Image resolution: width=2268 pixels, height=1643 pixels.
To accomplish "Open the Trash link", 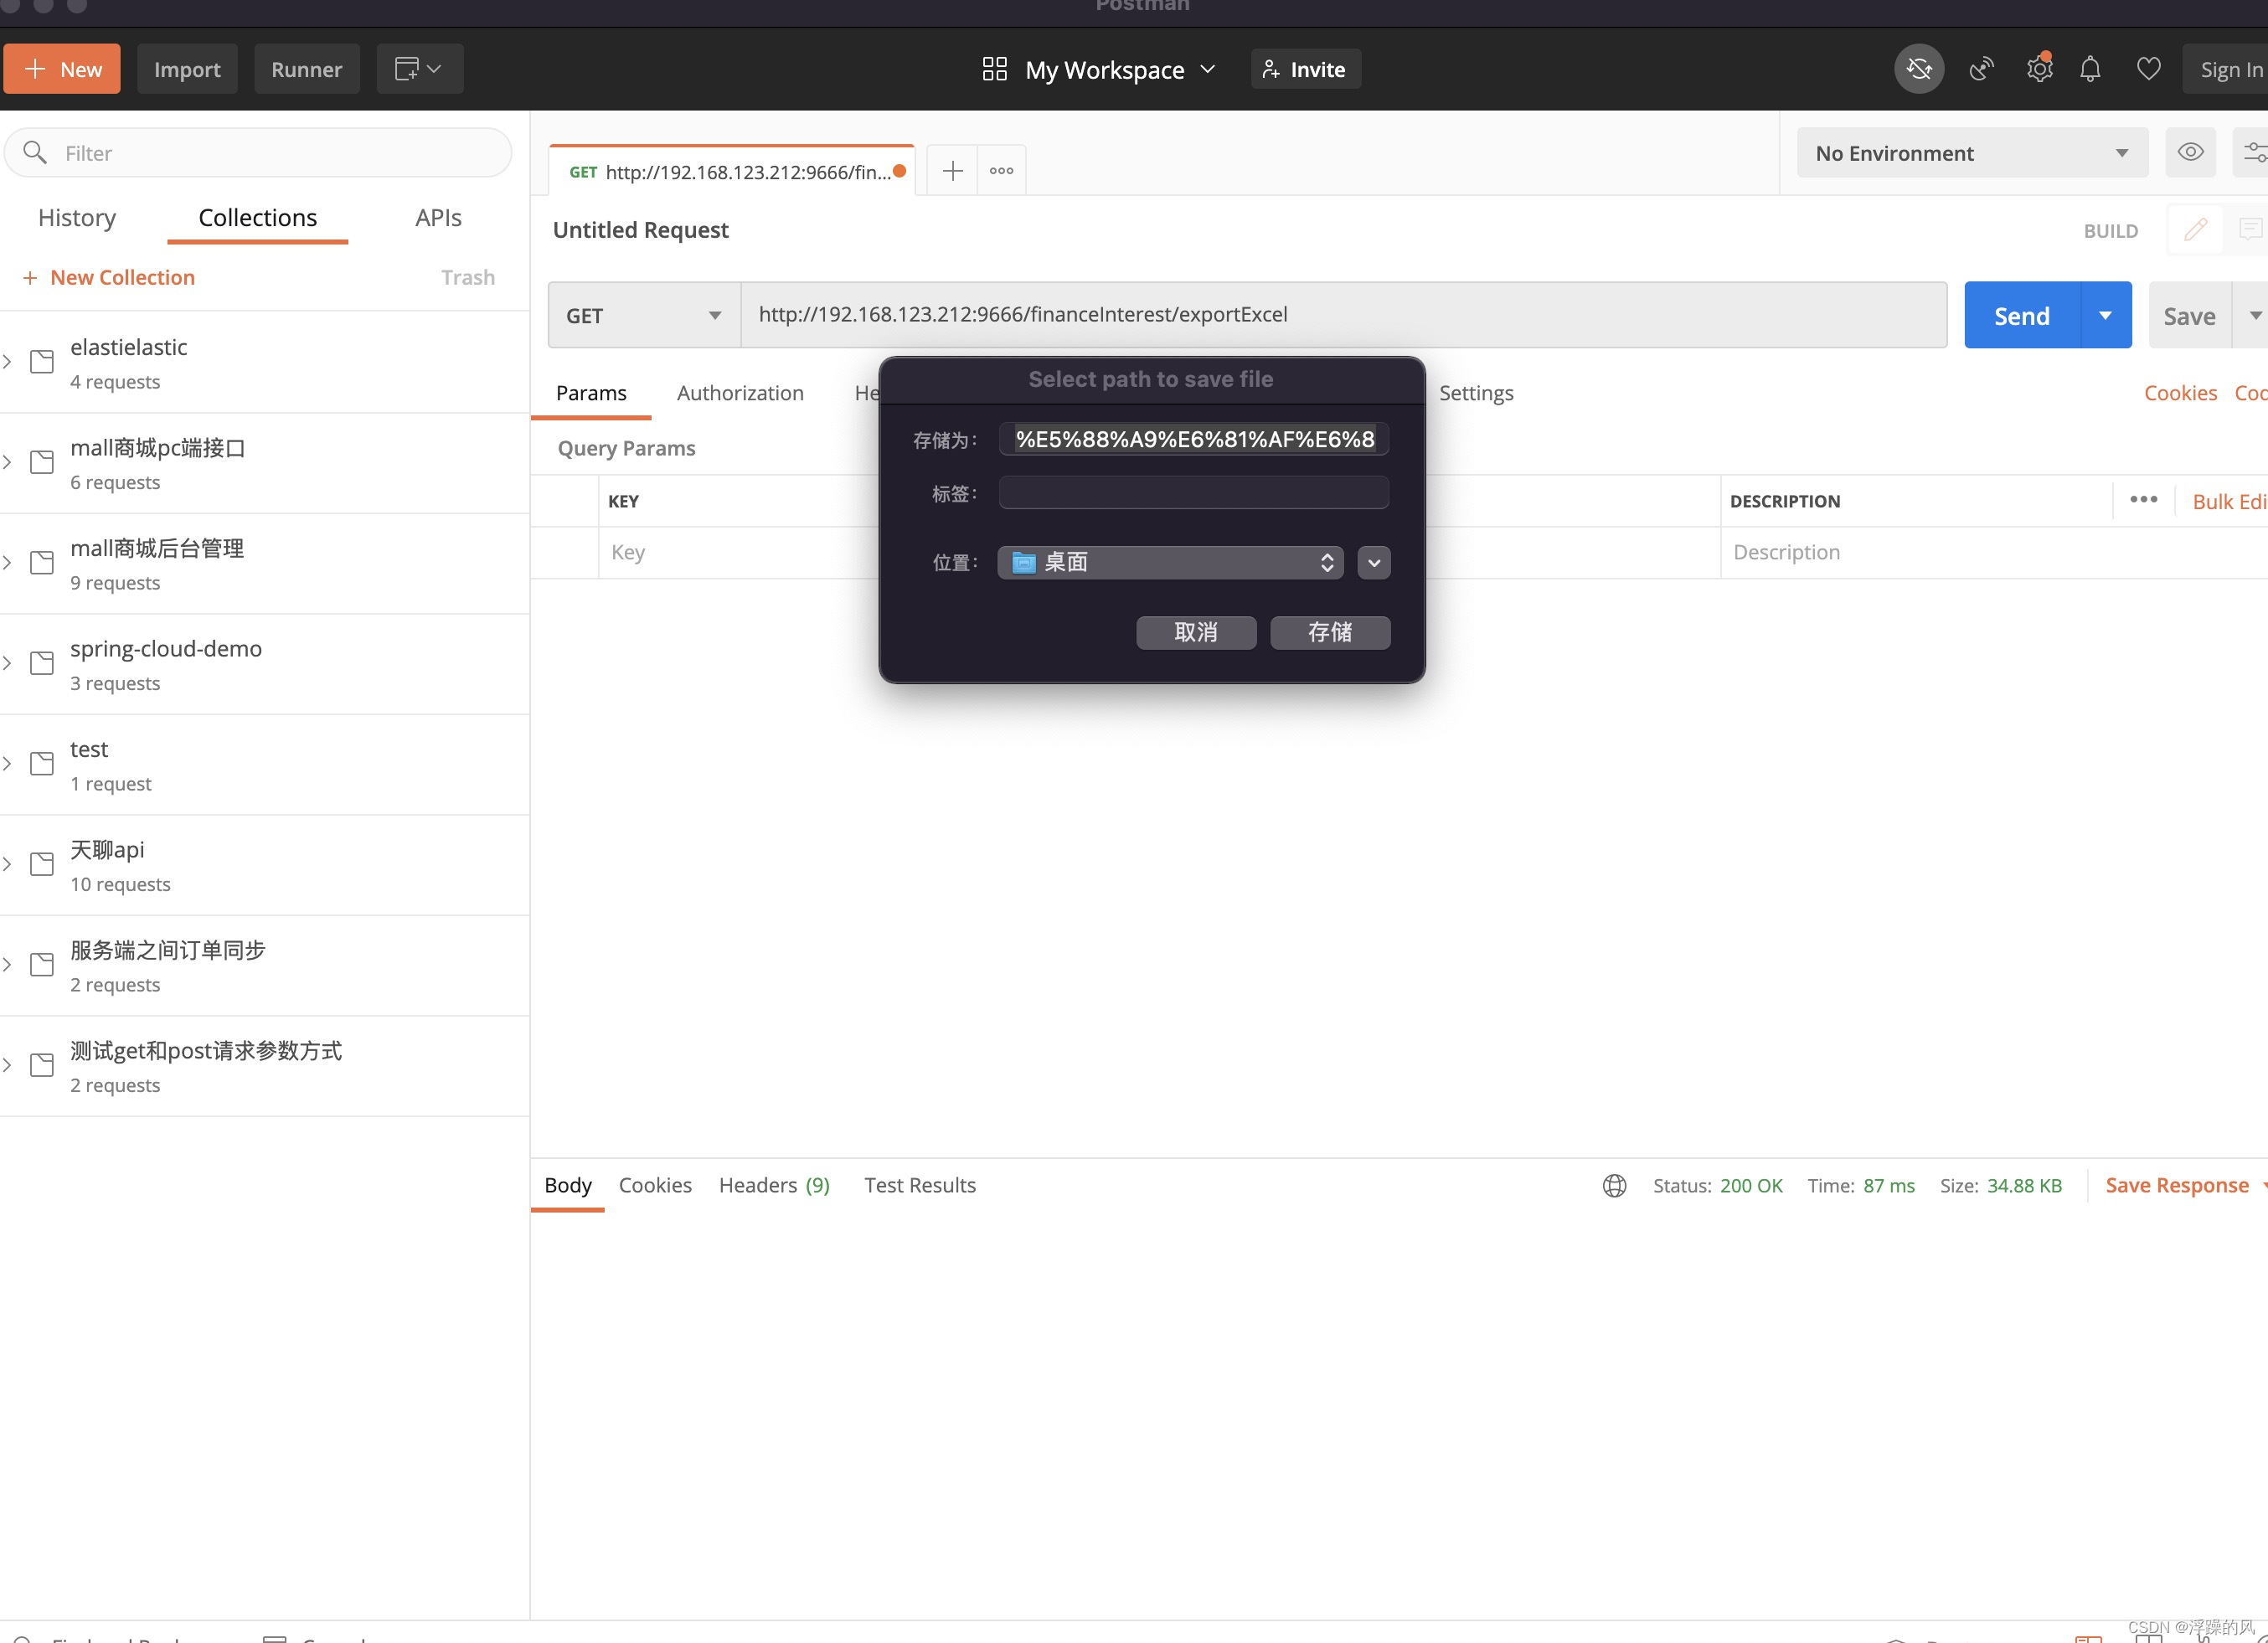I will point(468,277).
